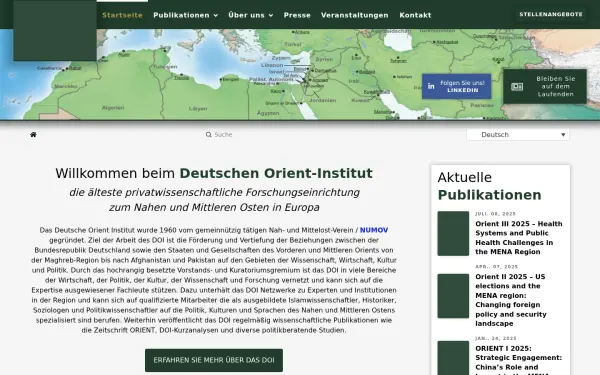Open the Veranstaltungen menu item
Screen dimensions: 600x375
[x=355, y=15]
